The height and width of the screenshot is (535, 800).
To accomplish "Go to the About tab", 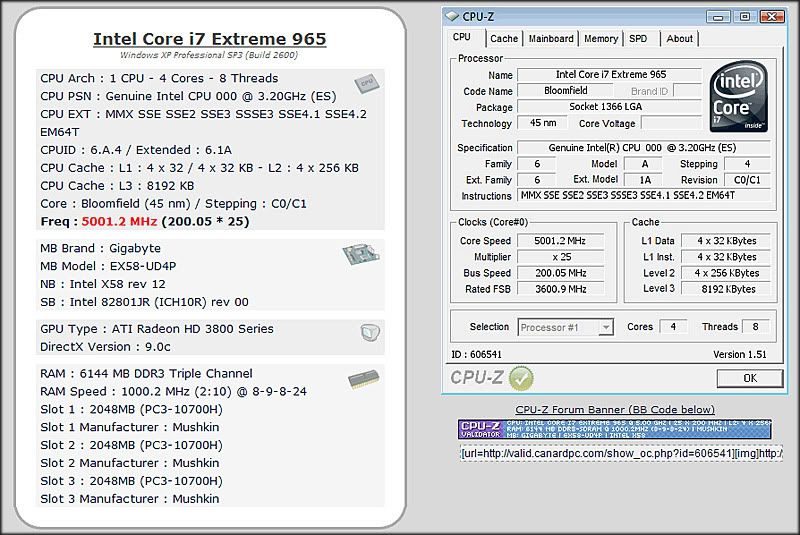I will [x=680, y=39].
